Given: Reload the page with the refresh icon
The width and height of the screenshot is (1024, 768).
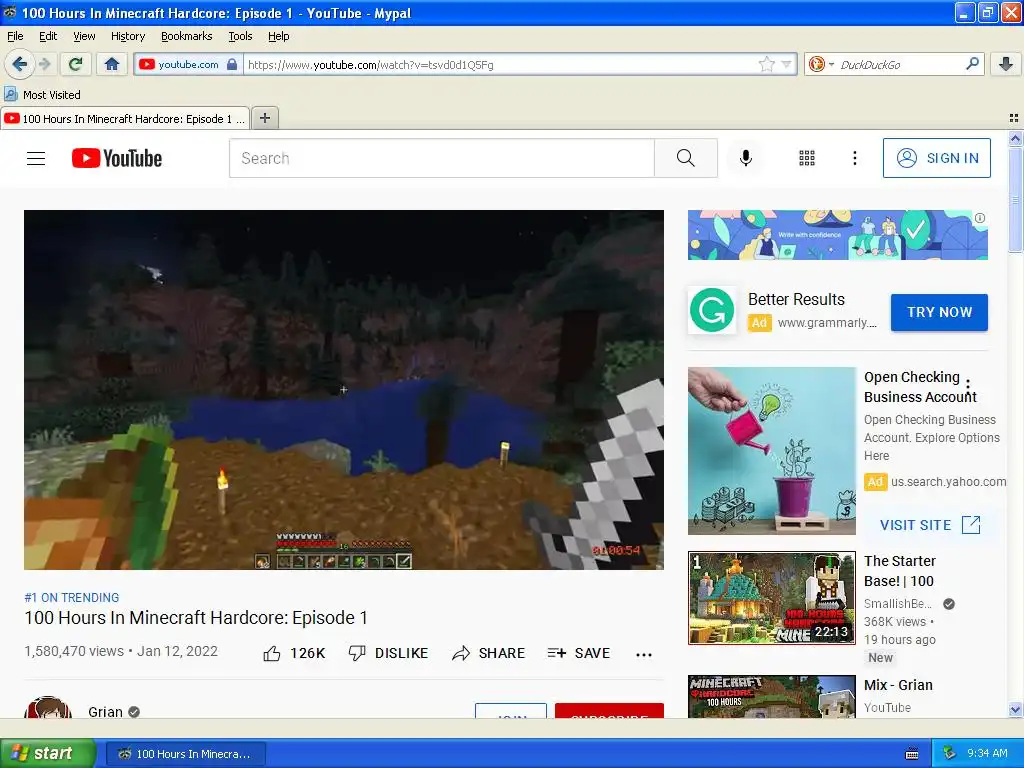Looking at the screenshot, I should tap(76, 64).
